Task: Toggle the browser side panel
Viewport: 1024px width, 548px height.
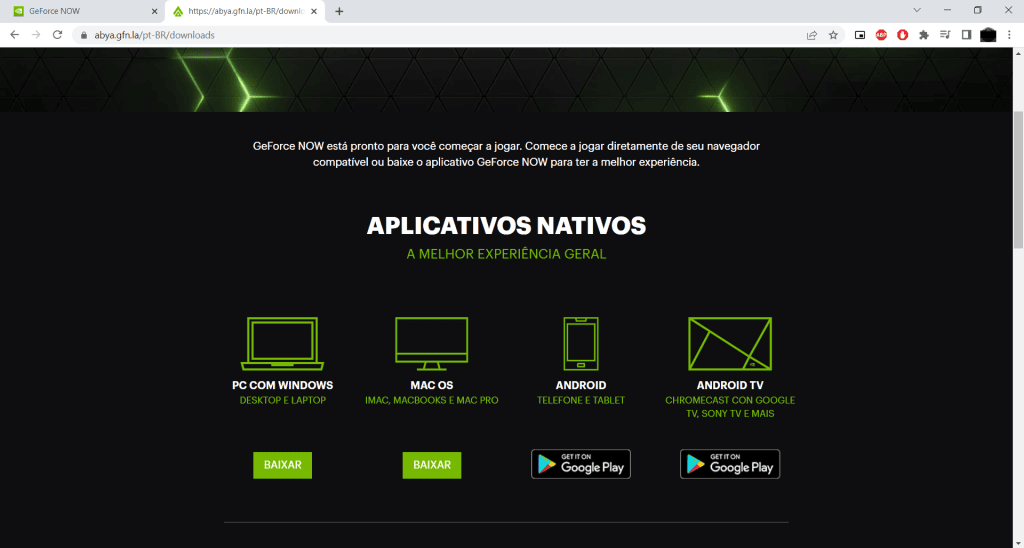Action: (x=967, y=35)
